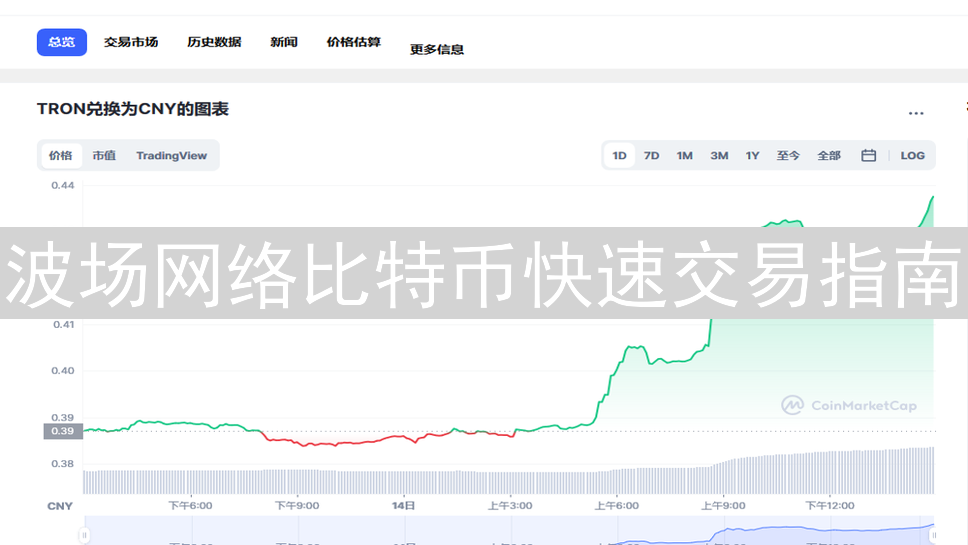Set chart range to 1Y
Screen dimensions: 968x545
(752, 156)
